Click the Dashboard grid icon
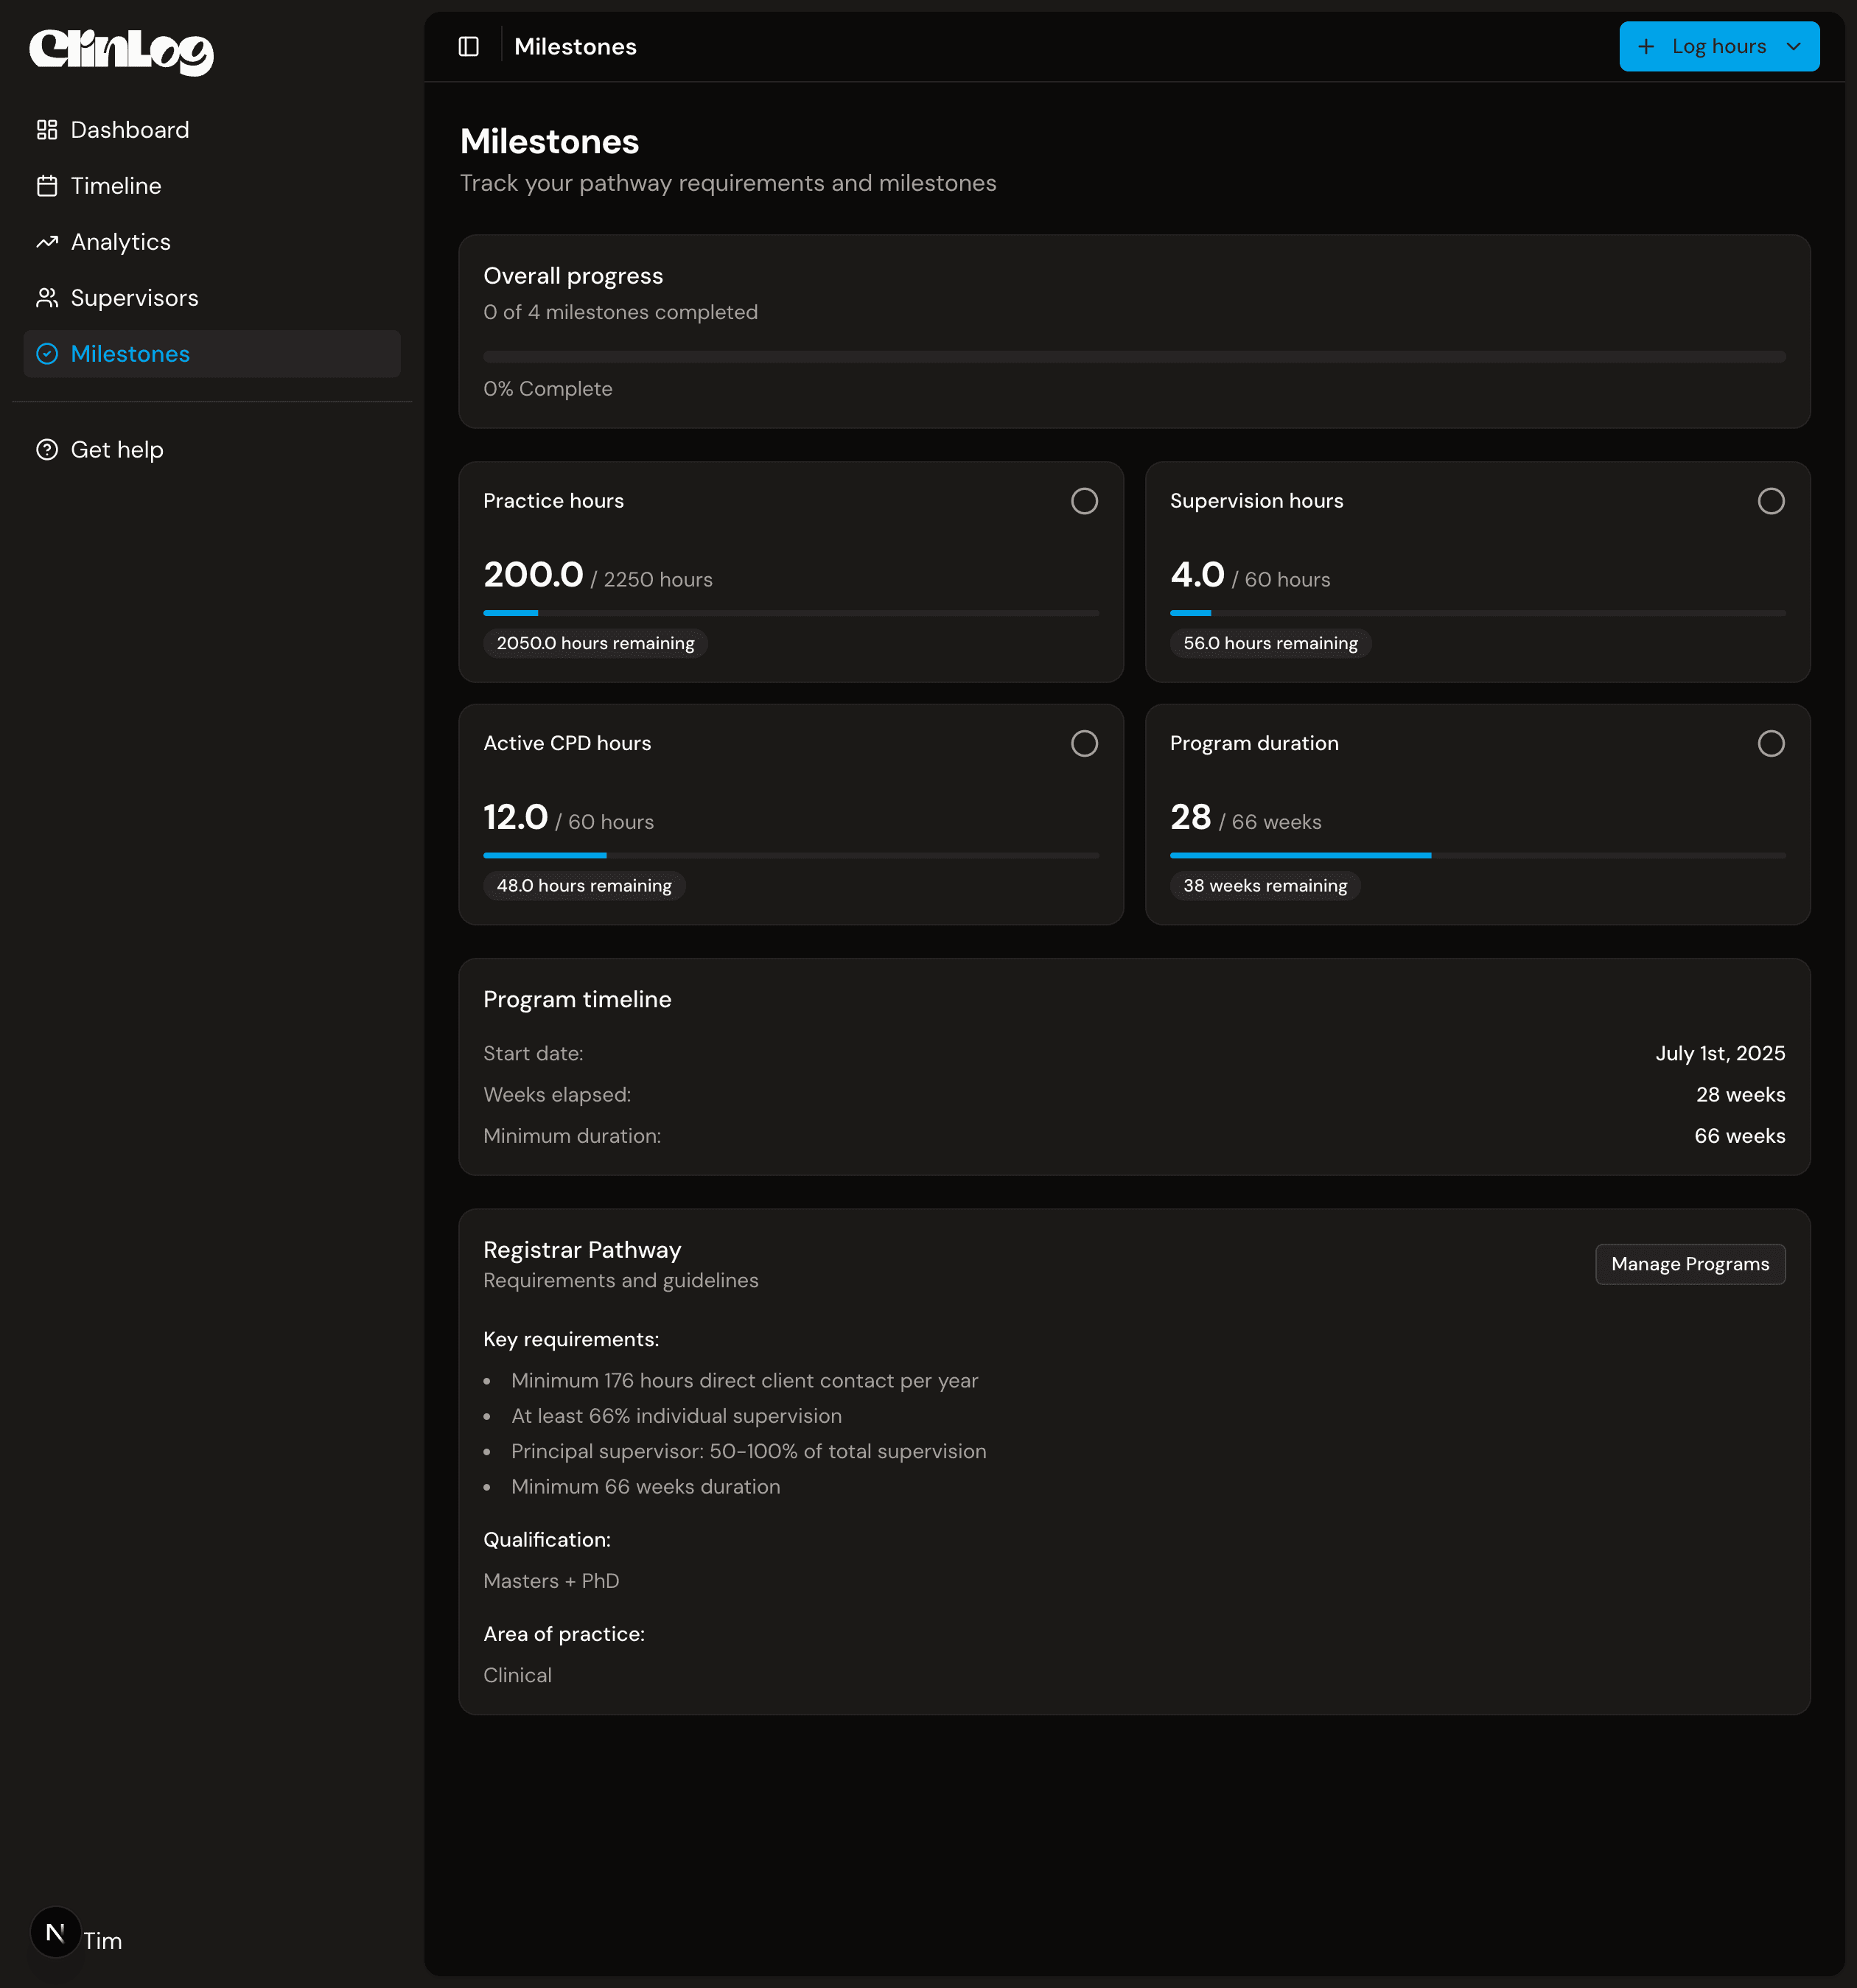The height and width of the screenshot is (1988, 1857). click(47, 130)
